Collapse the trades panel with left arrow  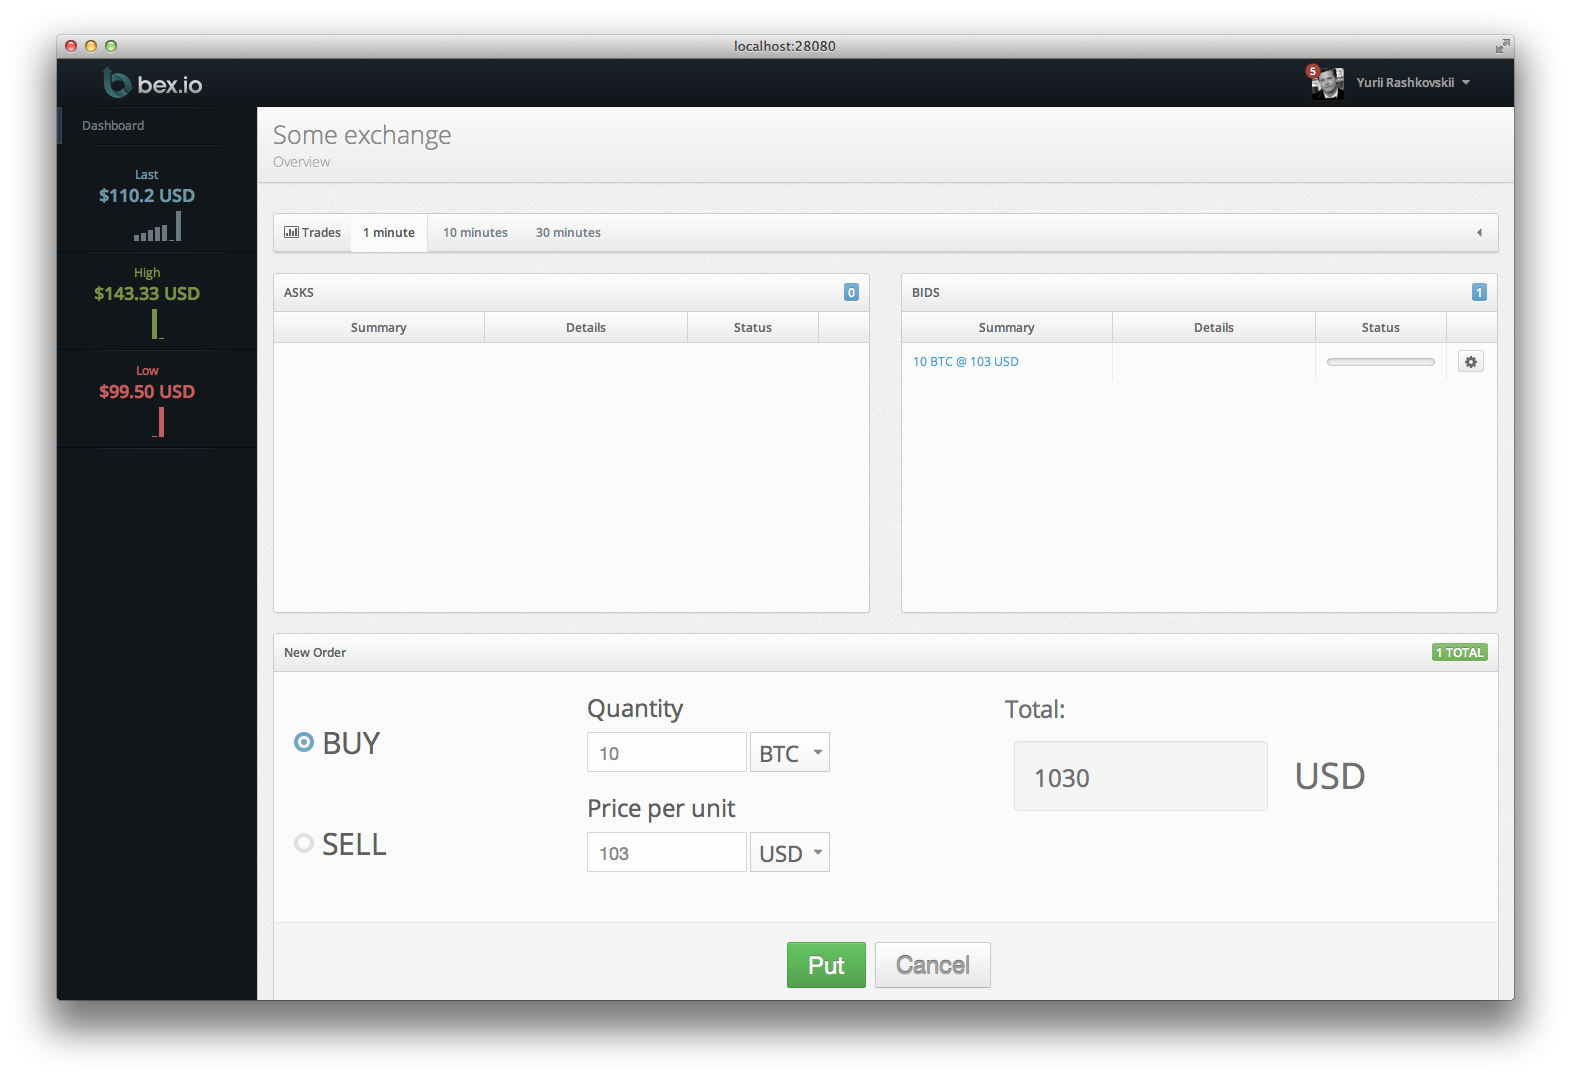tap(1479, 233)
